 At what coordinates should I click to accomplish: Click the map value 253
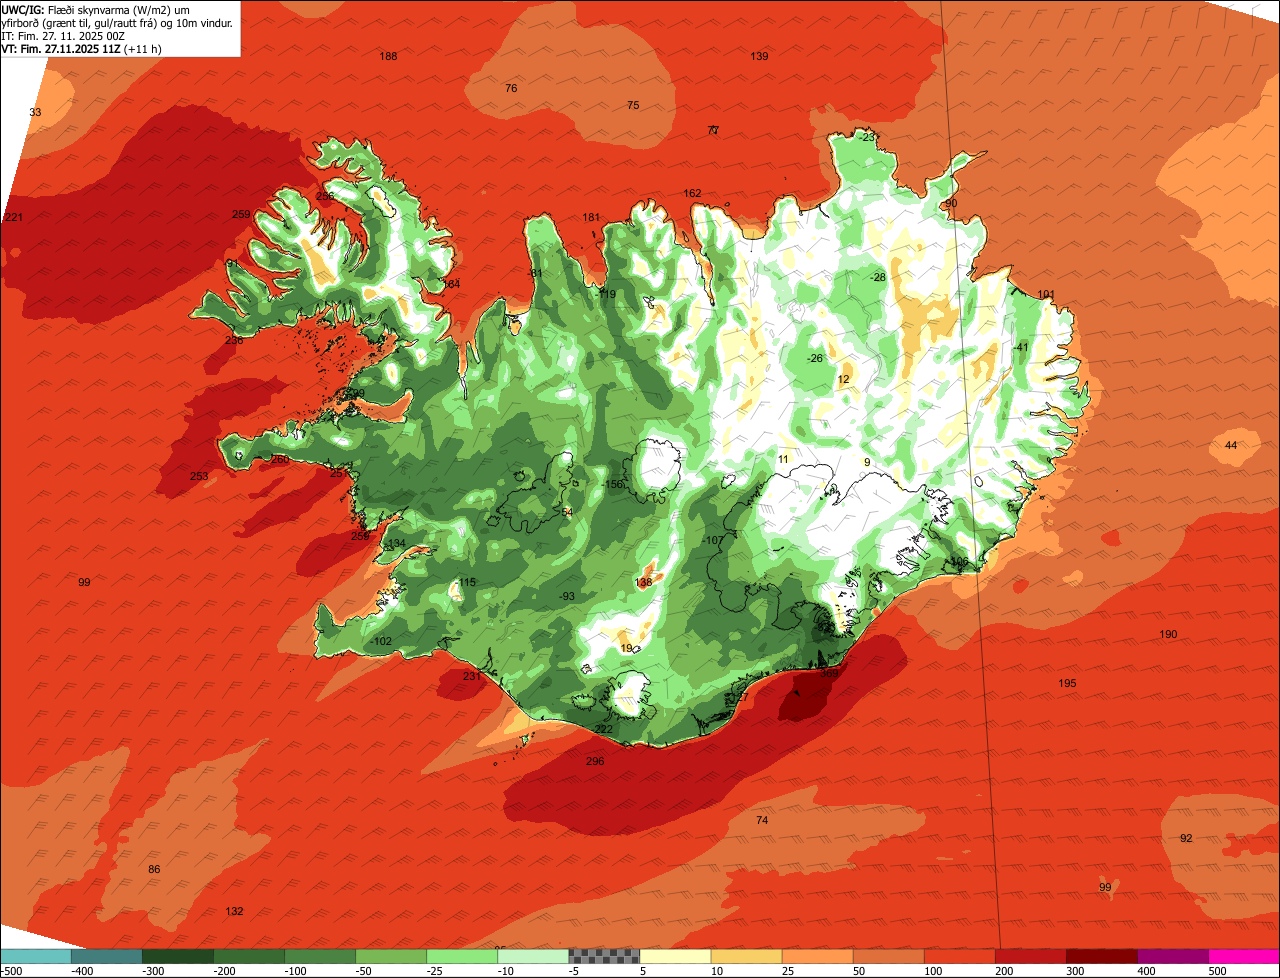199,476
